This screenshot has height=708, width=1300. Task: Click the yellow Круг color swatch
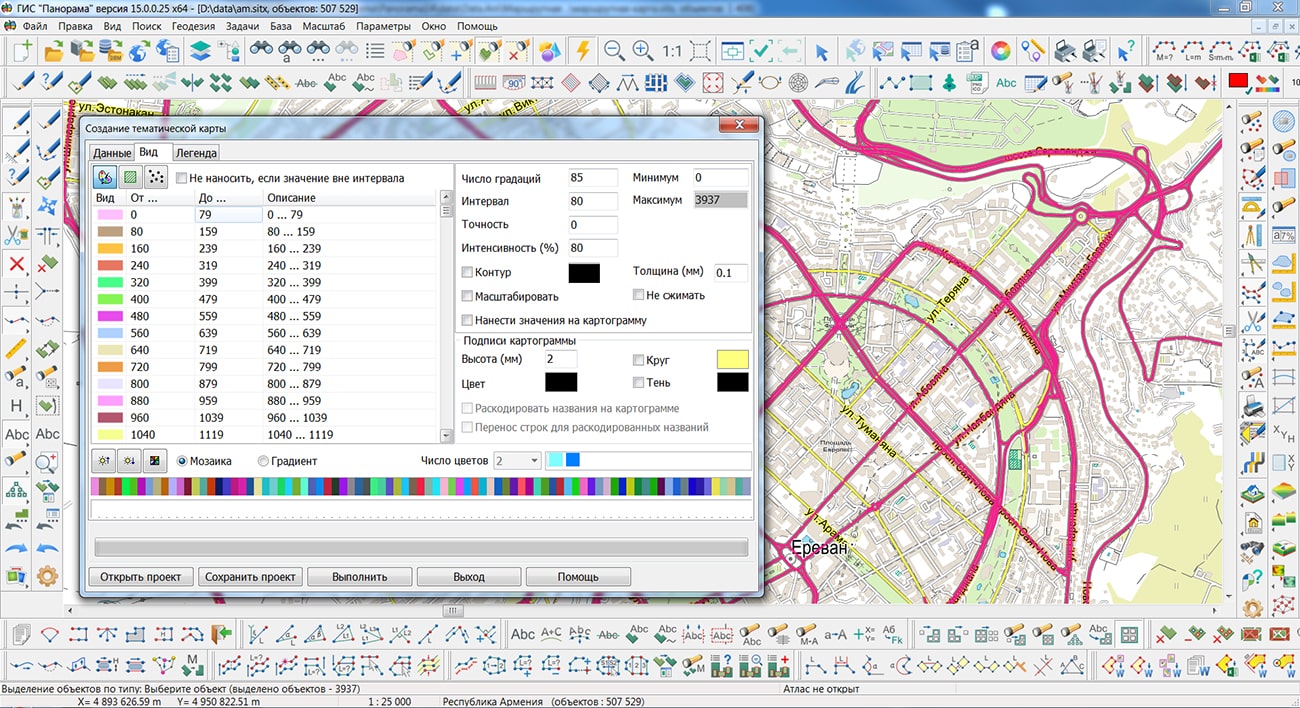click(x=732, y=360)
